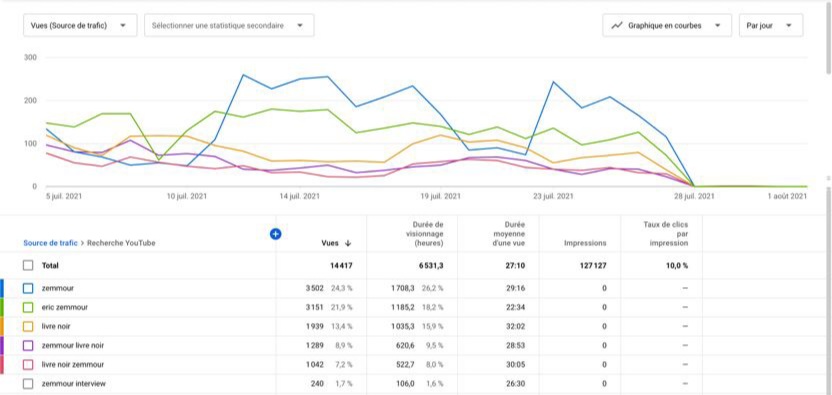Toggle the eric zemmour row checkbox
The width and height of the screenshot is (832, 395).
(x=28, y=307)
